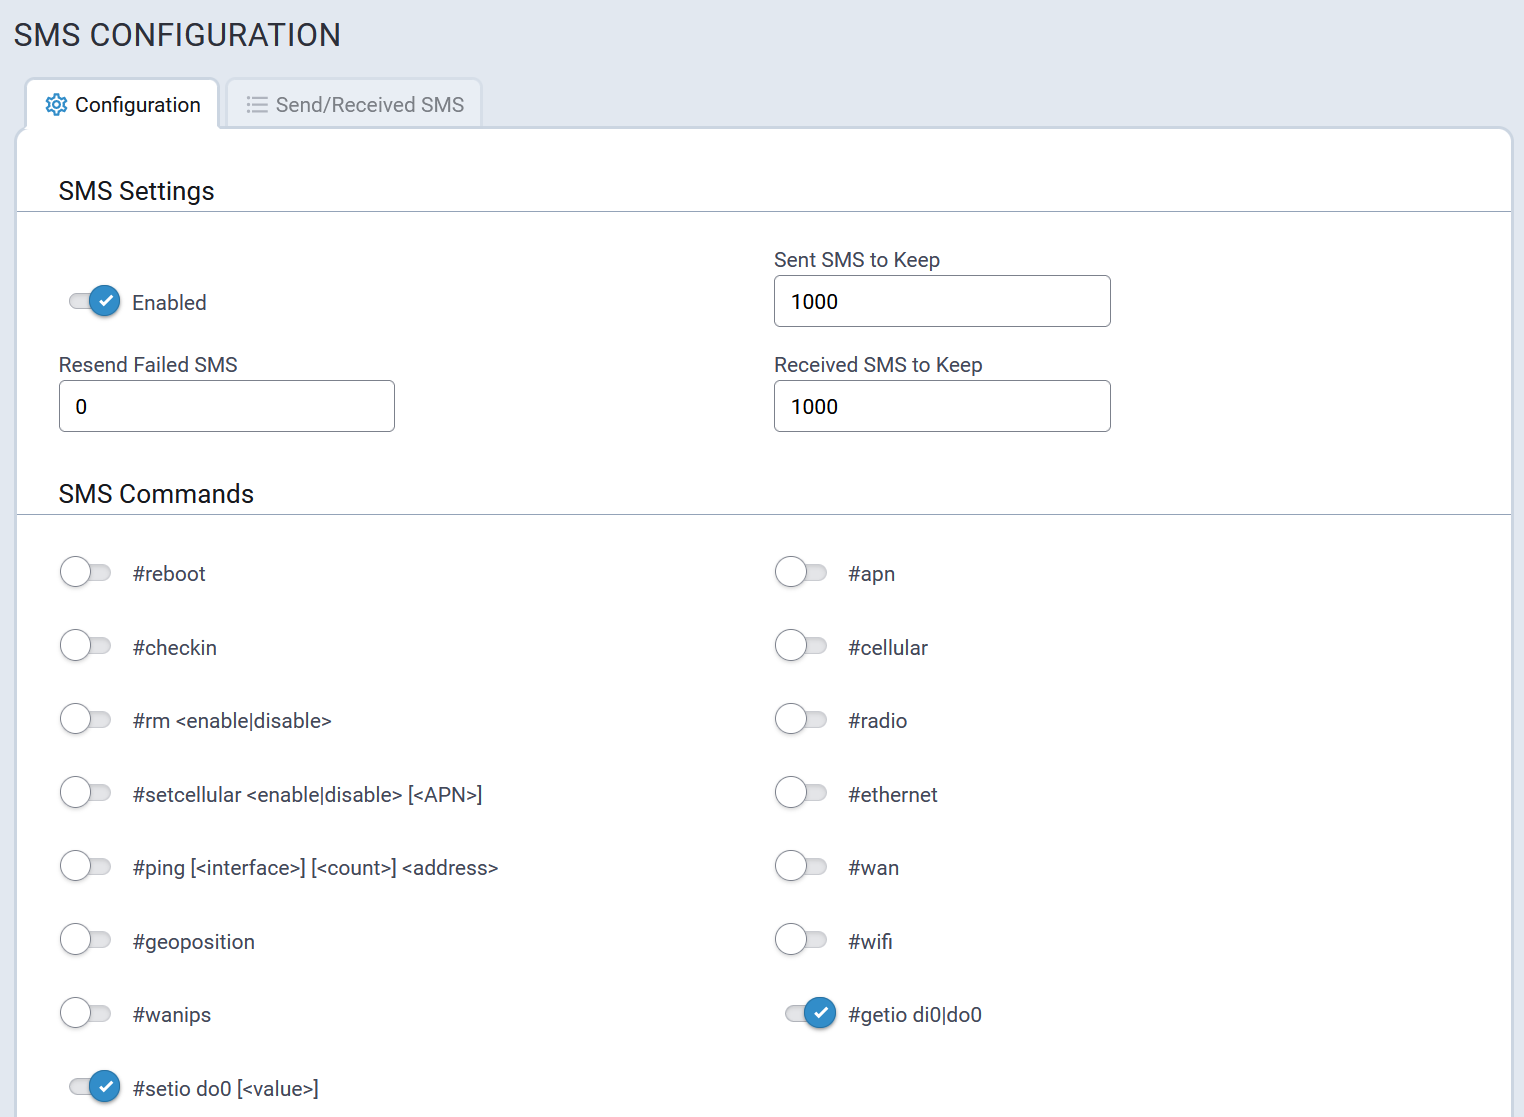Viewport: 1524px width, 1117px height.
Task: Turn on the #geoposition command
Action: click(86, 940)
